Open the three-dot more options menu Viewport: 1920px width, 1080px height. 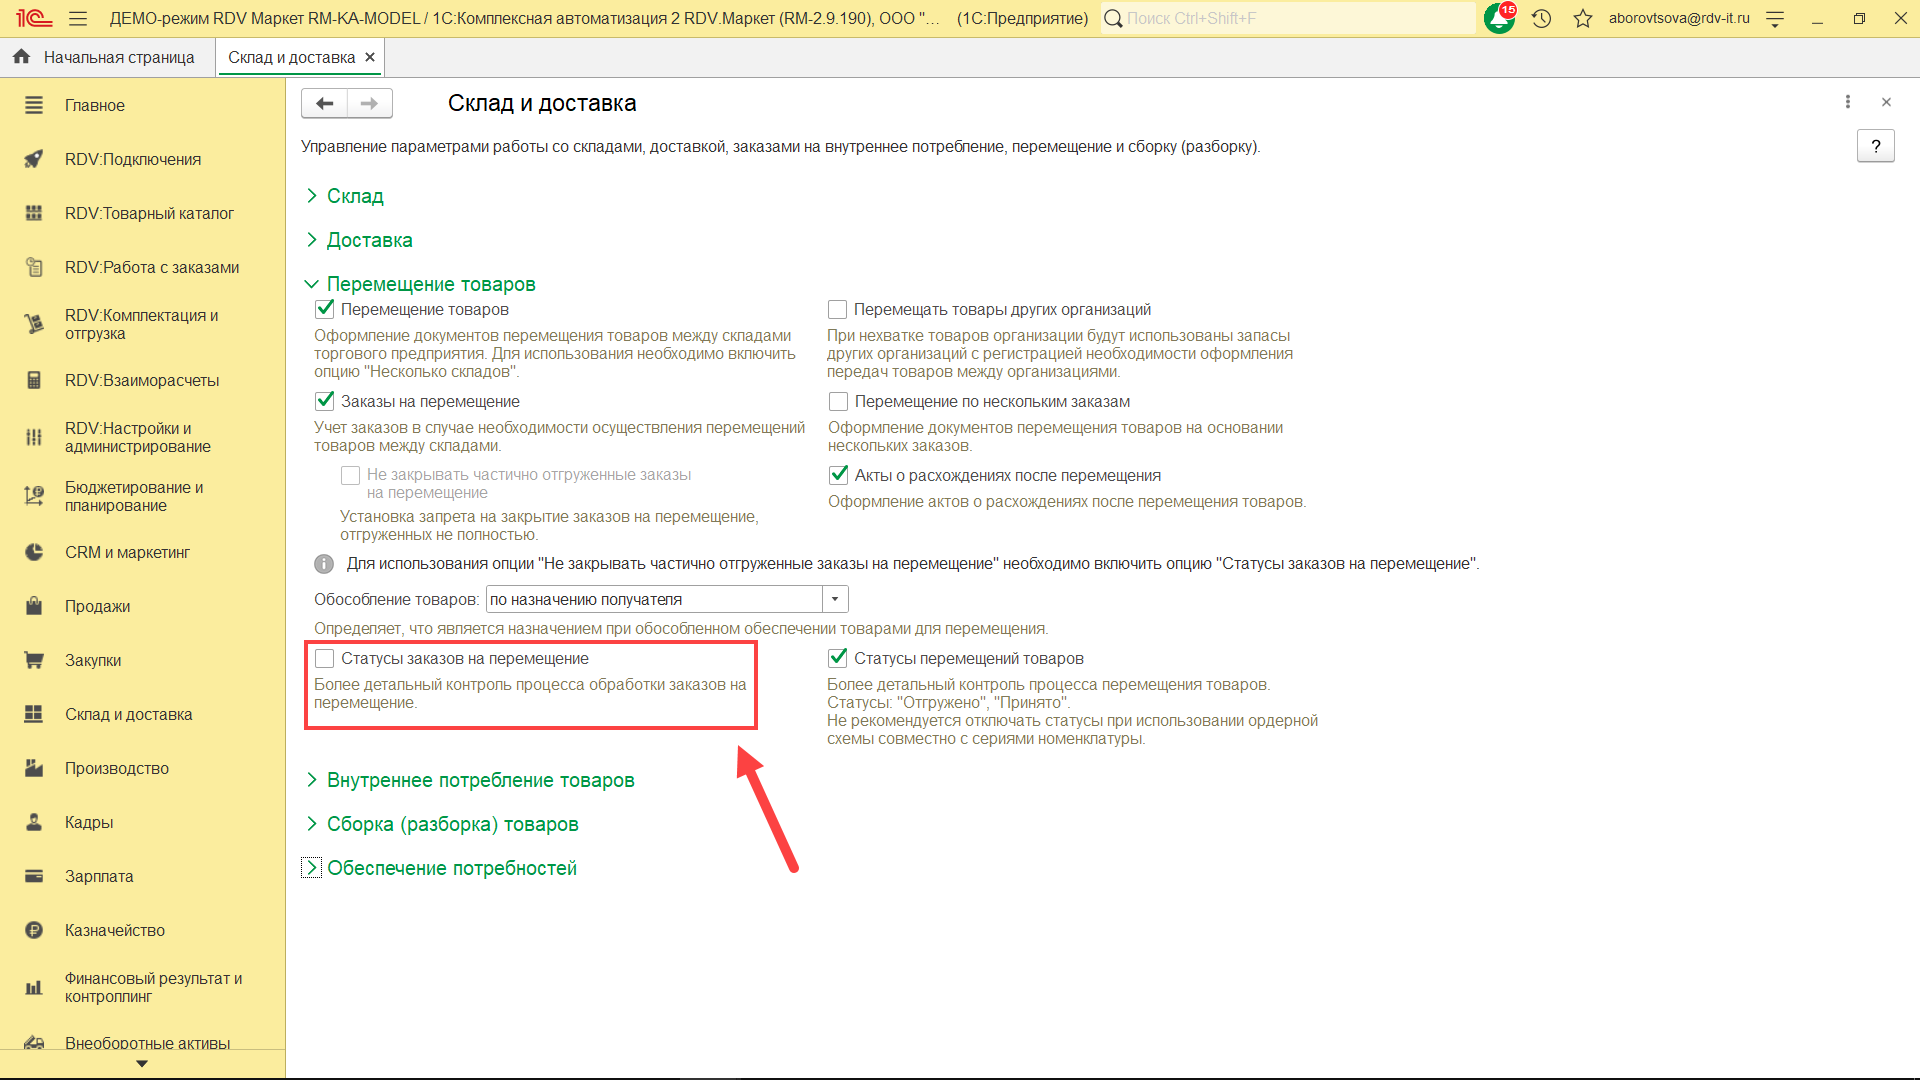click(1847, 102)
